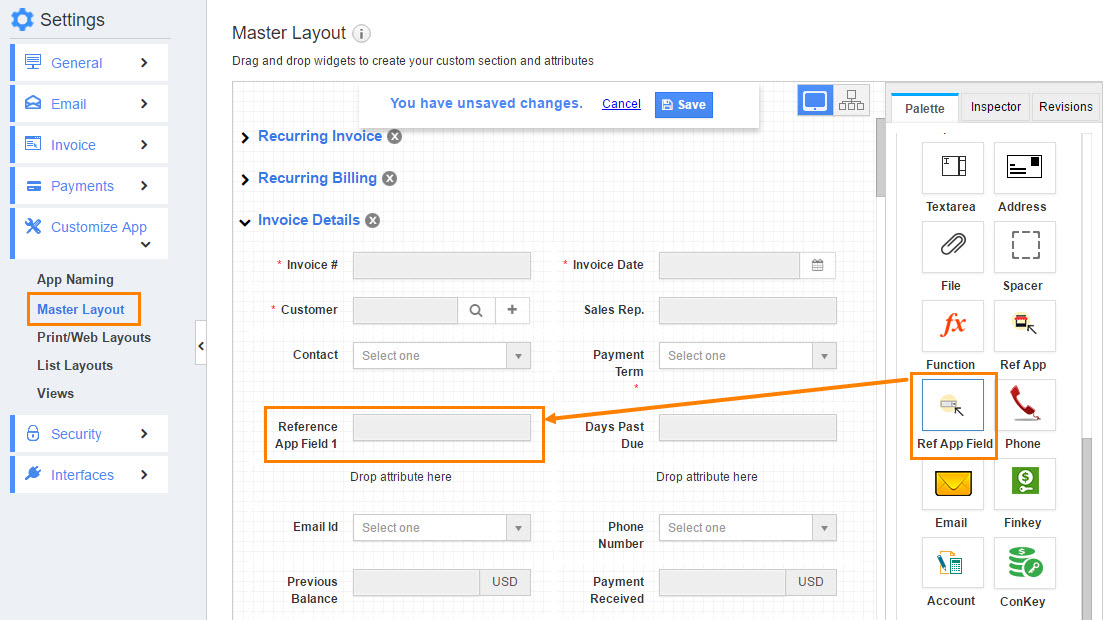
Task: Pick the Ref App widget
Action: (x=1024, y=326)
